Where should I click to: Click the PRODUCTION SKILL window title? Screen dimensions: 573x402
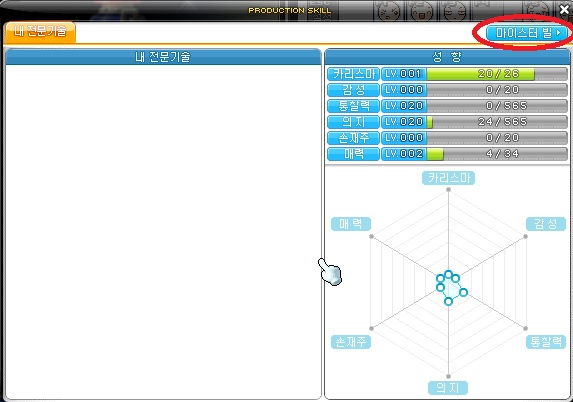[290, 10]
